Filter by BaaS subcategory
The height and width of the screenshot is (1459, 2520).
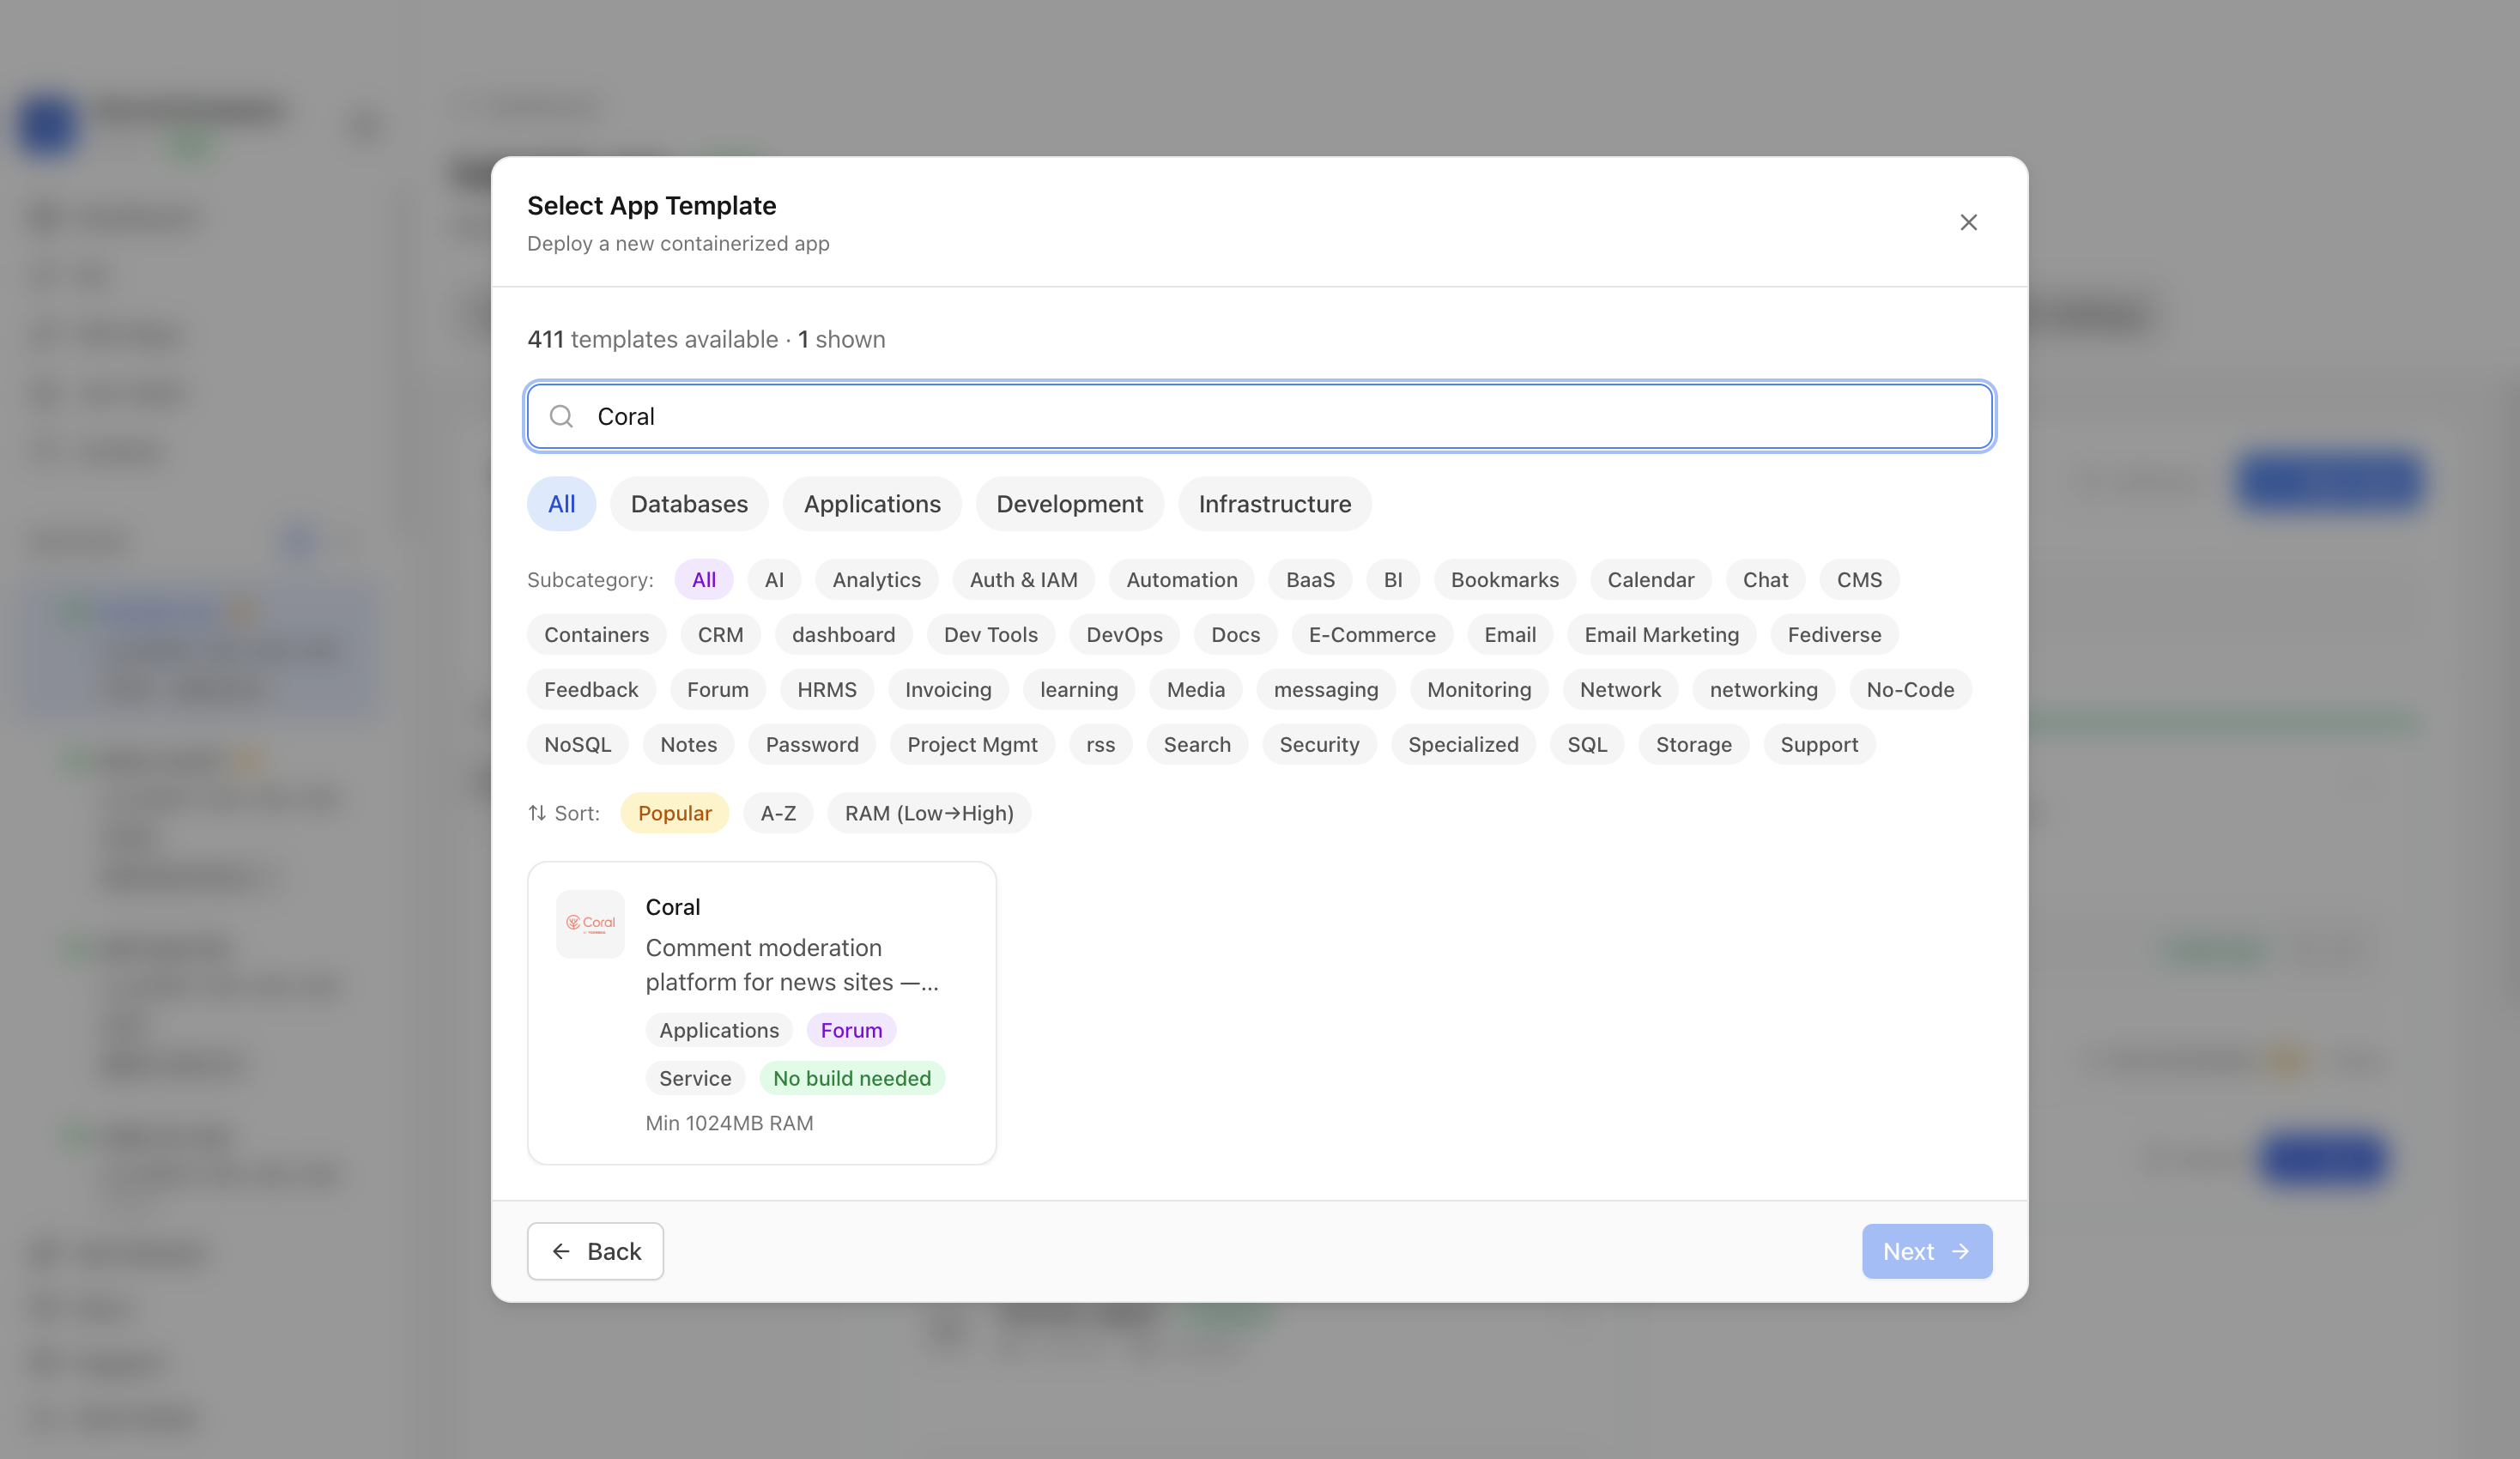(1311, 580)
